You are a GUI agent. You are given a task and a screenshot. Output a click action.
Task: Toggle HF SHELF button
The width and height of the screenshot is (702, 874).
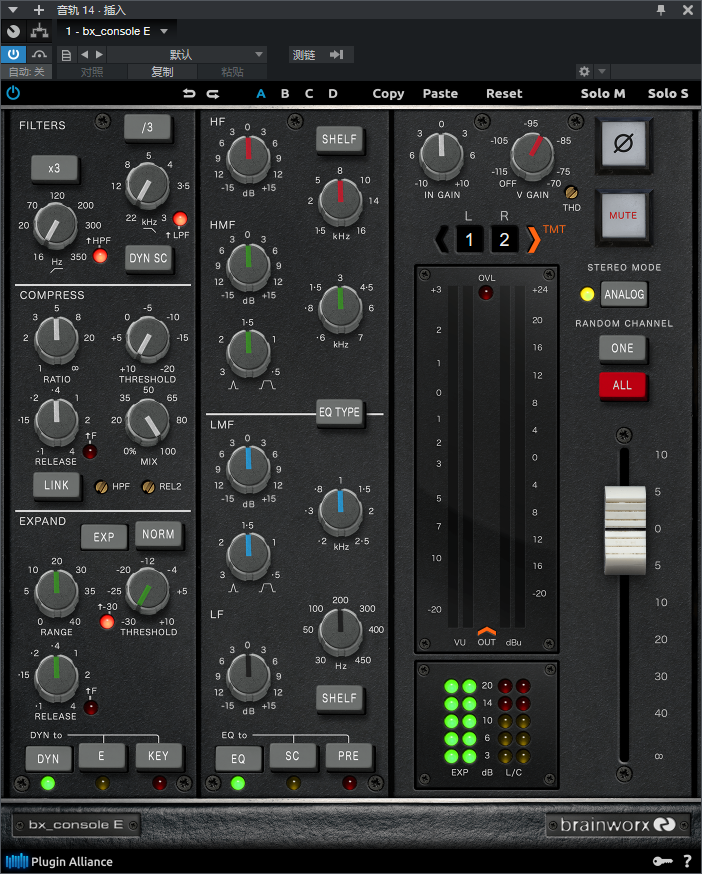(x=339, y=139)
